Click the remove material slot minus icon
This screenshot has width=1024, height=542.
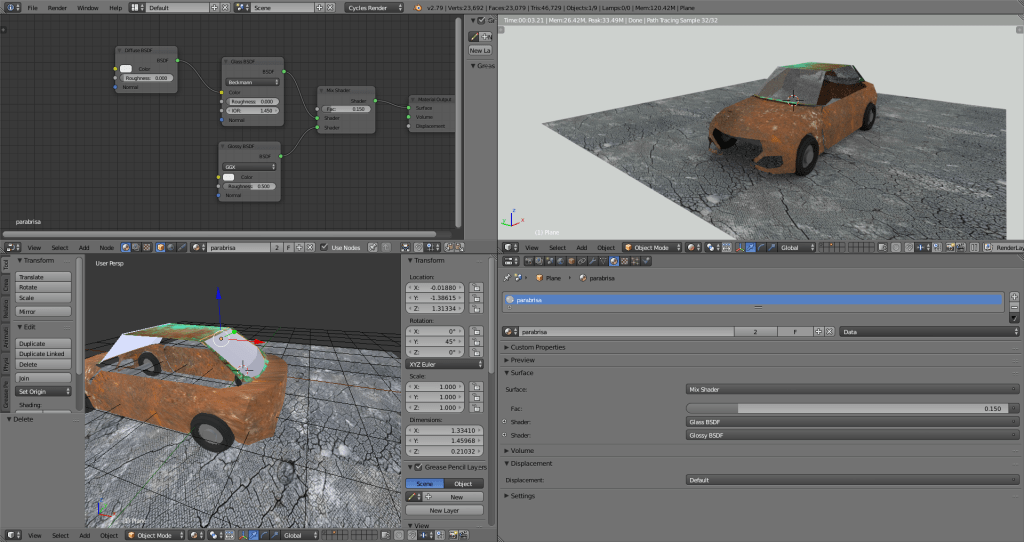(x=1014, y=307)
